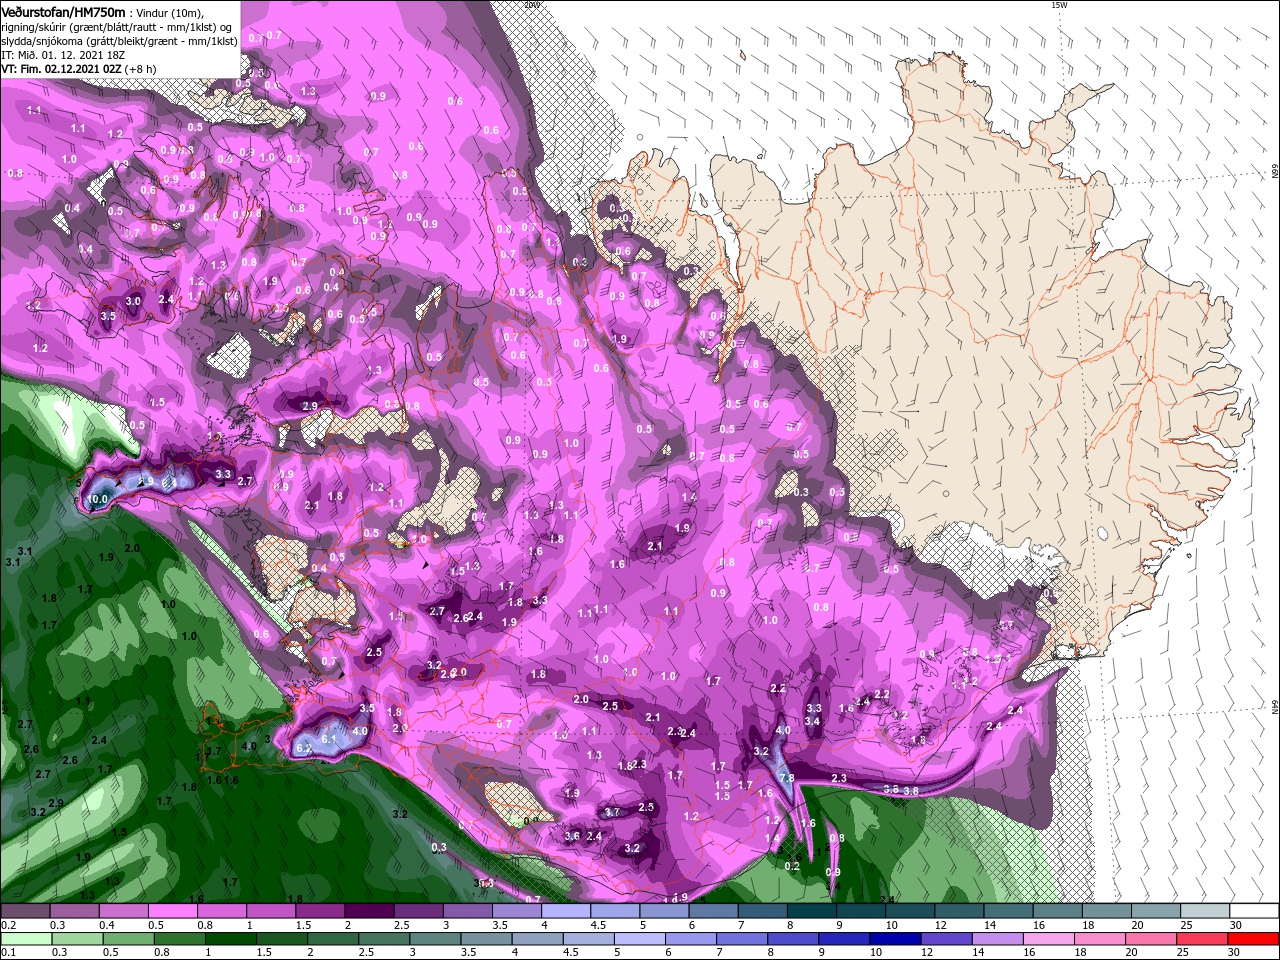Viewport: 1280px width, 960px height.
Task: Click the dark purple 2–2.5 snow legend swatch
Action: pyautogui.click(x=368, y=911)
